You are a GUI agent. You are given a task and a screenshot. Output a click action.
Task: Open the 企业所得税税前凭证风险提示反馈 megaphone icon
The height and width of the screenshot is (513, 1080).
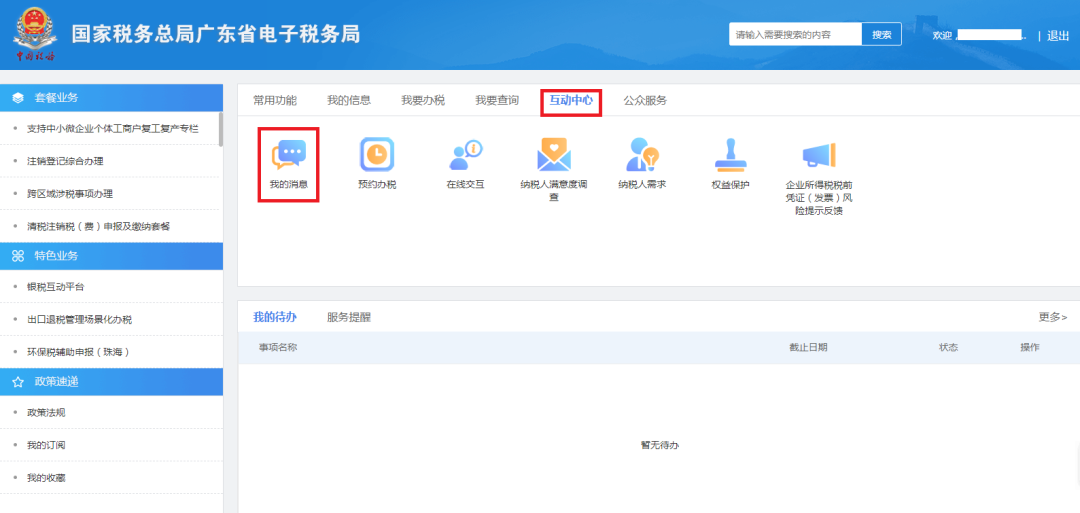coord(819,154)
